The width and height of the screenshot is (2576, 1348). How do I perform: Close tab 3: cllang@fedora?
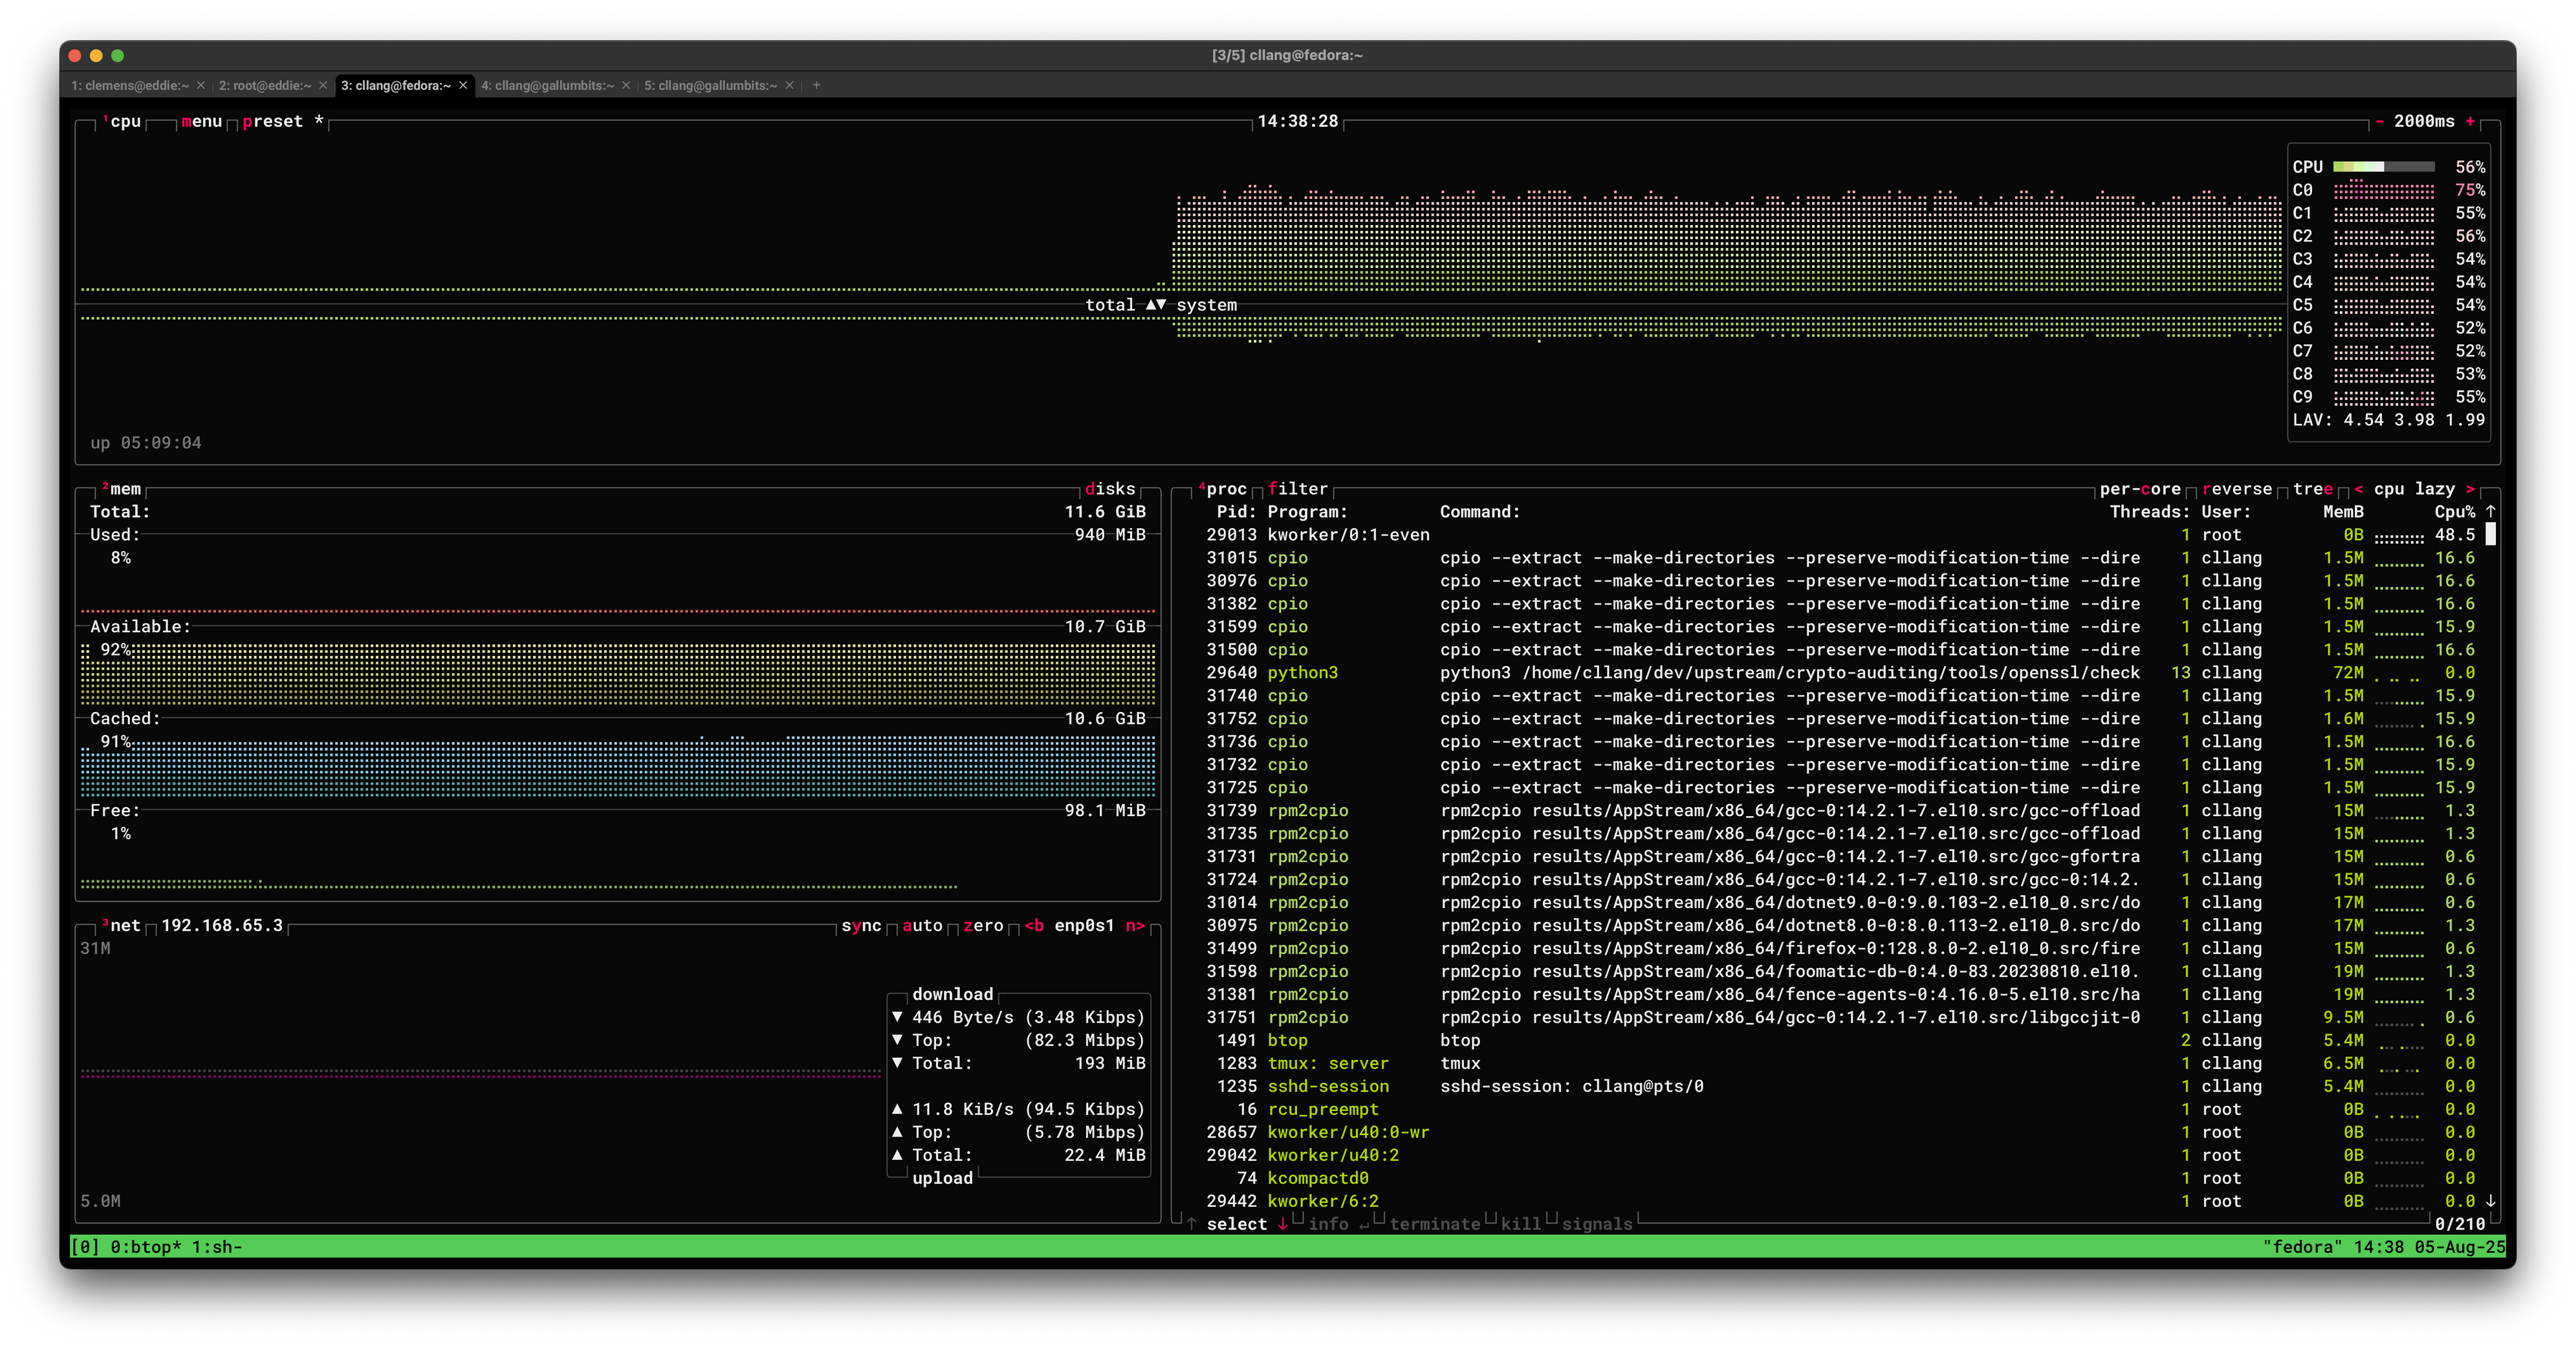[x=463, y=85]
